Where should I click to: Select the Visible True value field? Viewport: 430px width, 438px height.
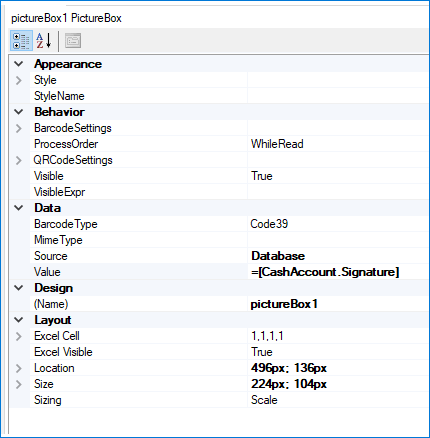point(338,176)
